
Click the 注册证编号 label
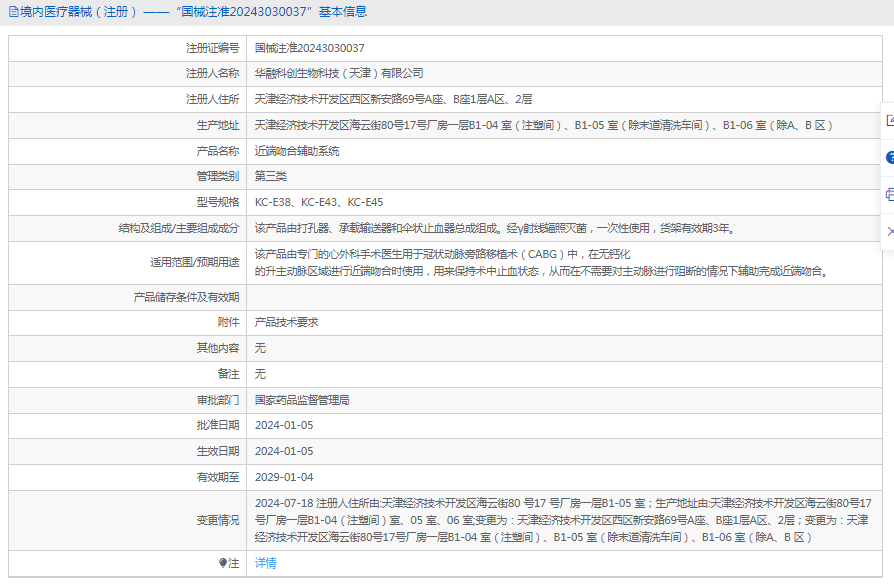pyautogui.click(x=213, y=48)
